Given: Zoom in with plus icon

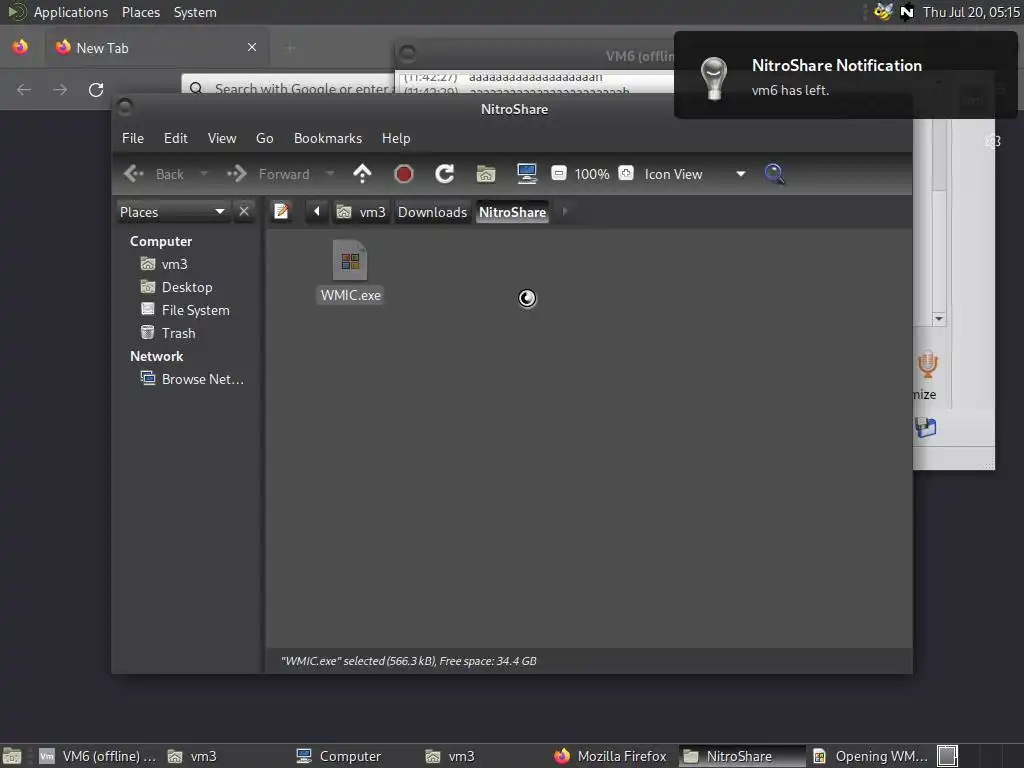Looking at the screenshot, I should pyautogui.click(x=626, y=174).
